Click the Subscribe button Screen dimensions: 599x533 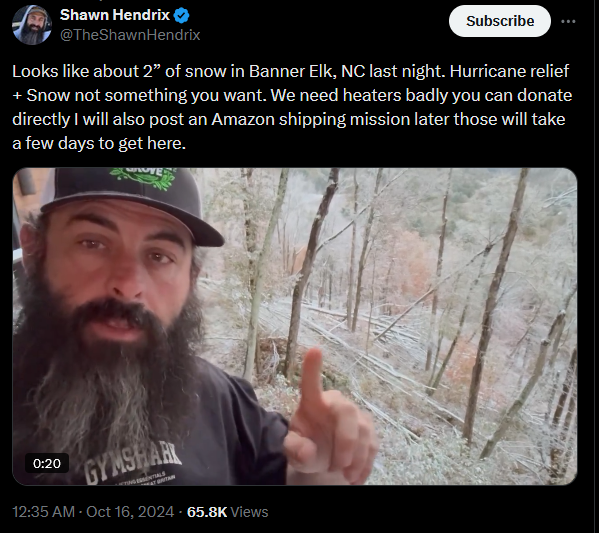point(500,21)
